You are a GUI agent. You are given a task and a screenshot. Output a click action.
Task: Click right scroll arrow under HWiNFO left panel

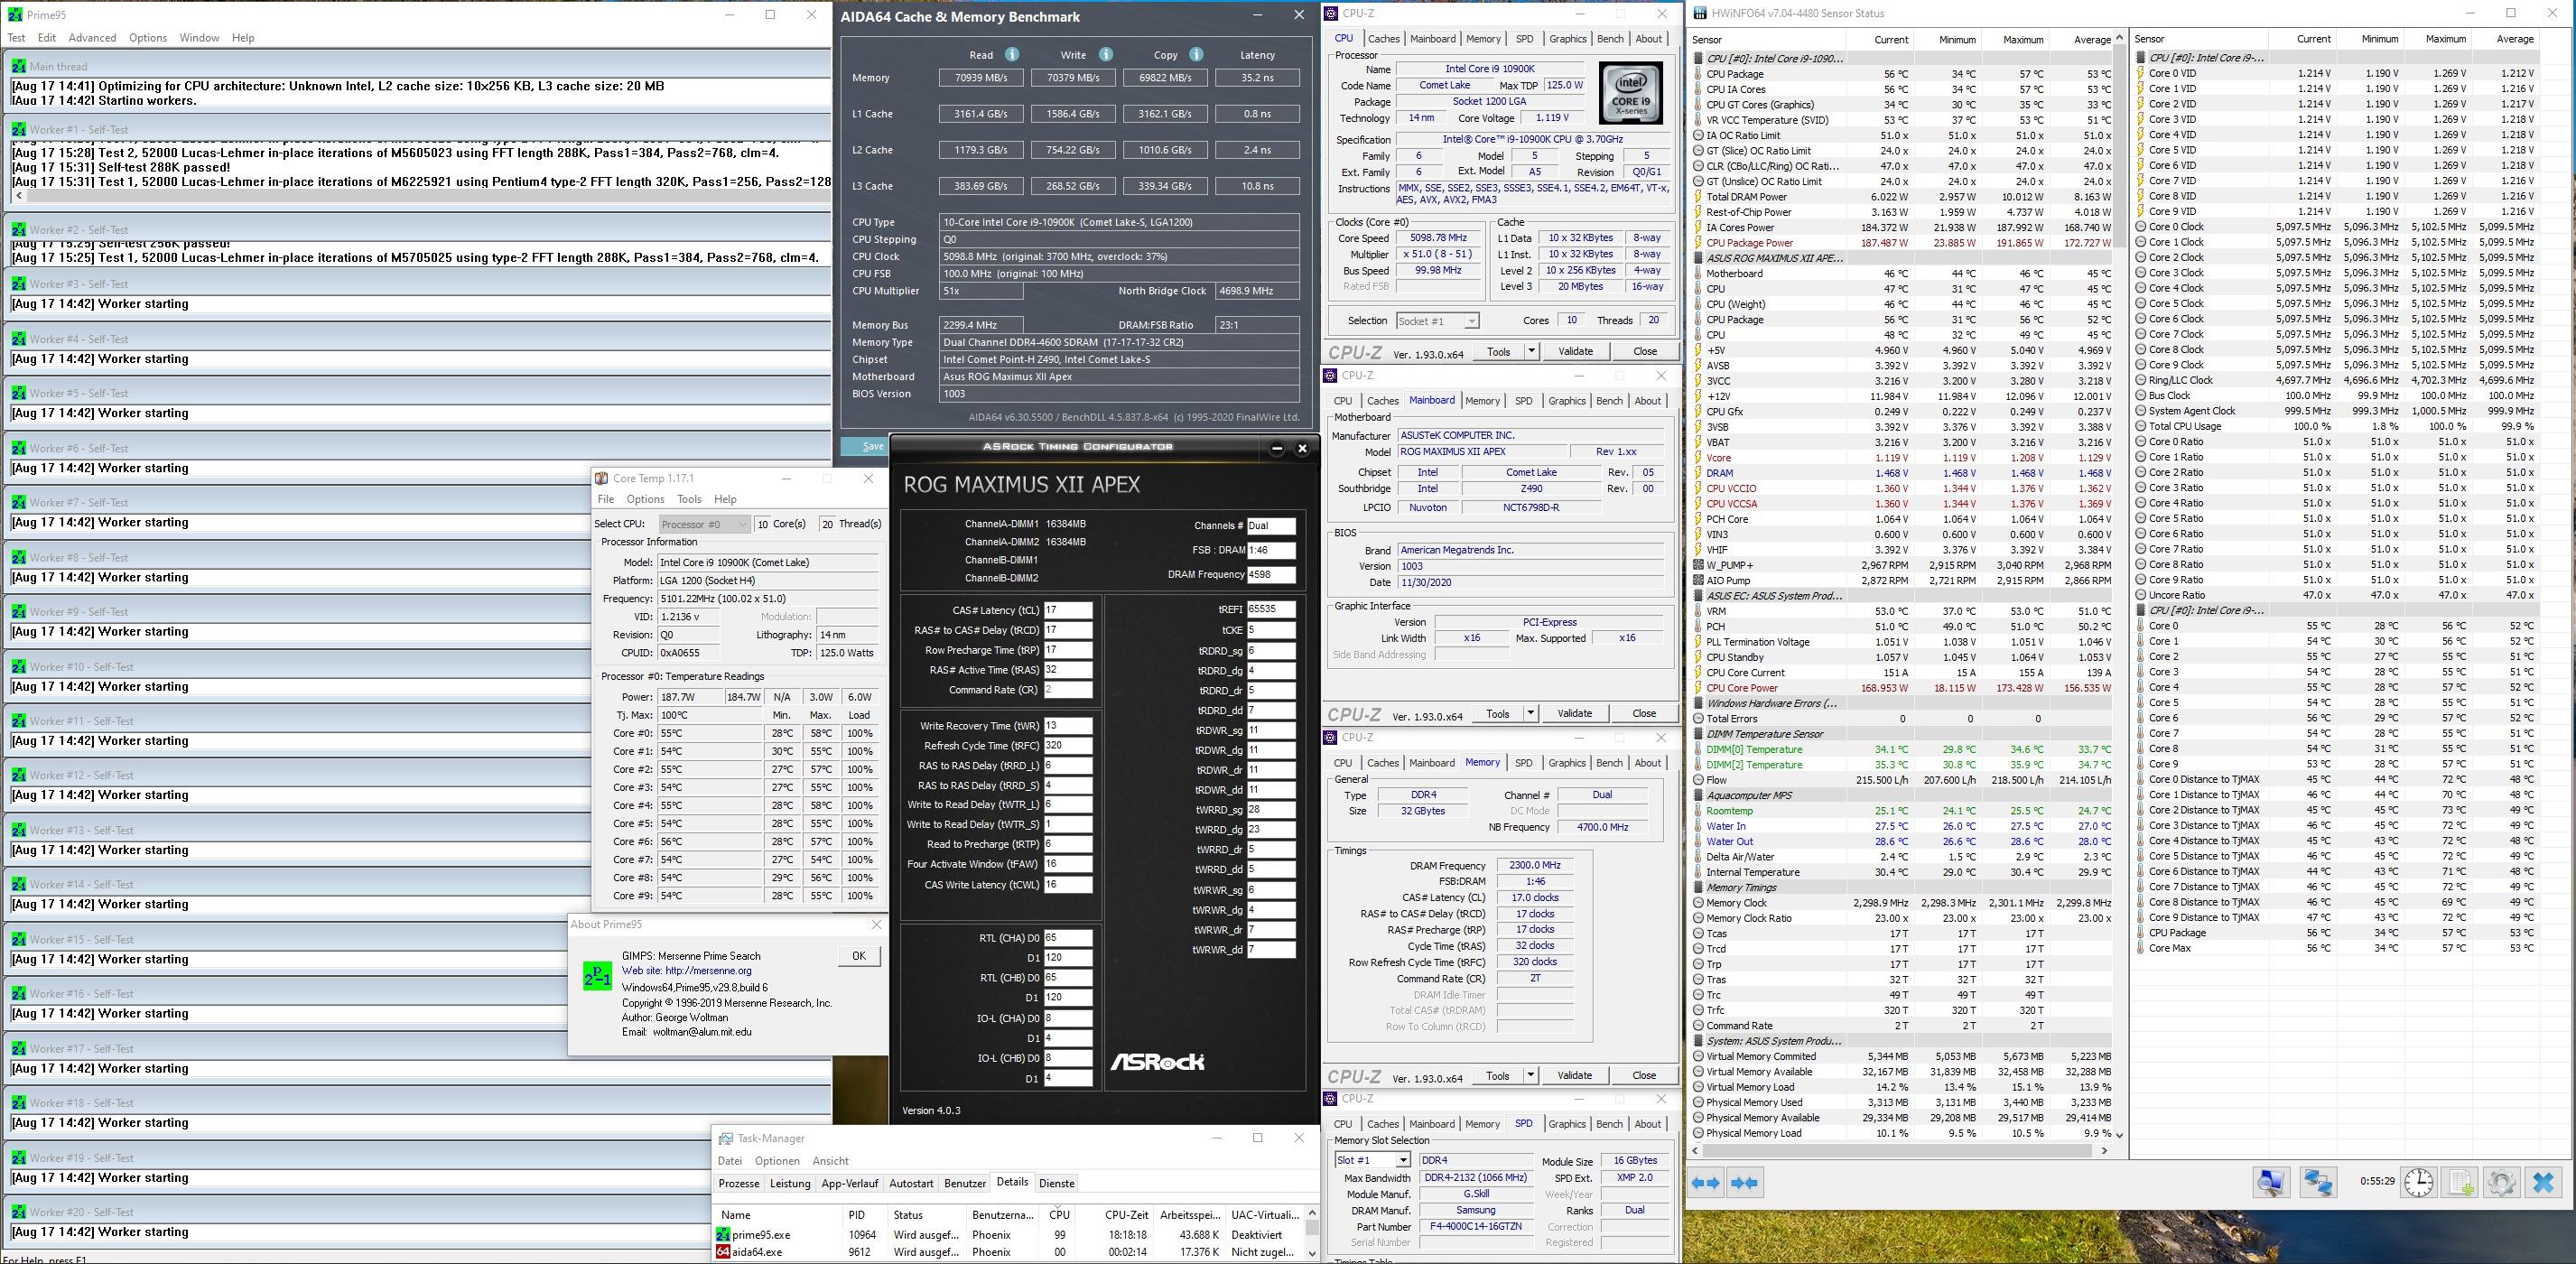pyautogui.click(x=2105, y=1150)
